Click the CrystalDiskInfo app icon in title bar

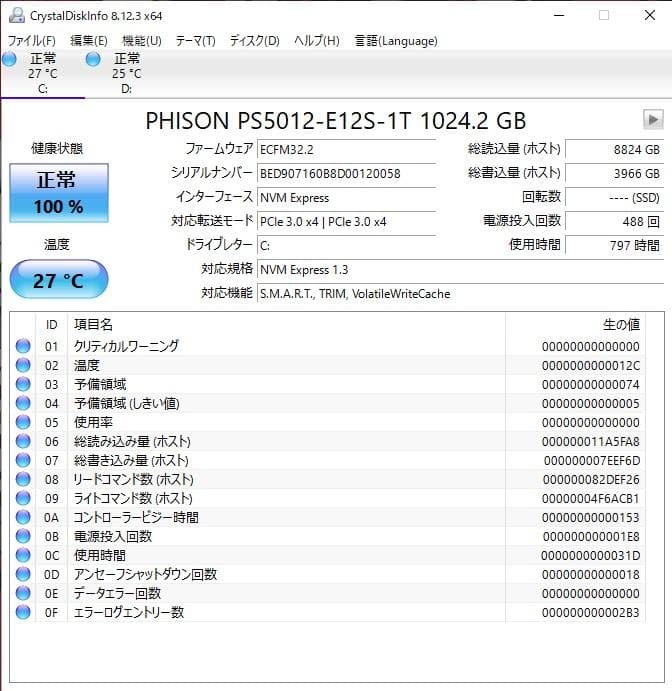(x=16, y=15)
